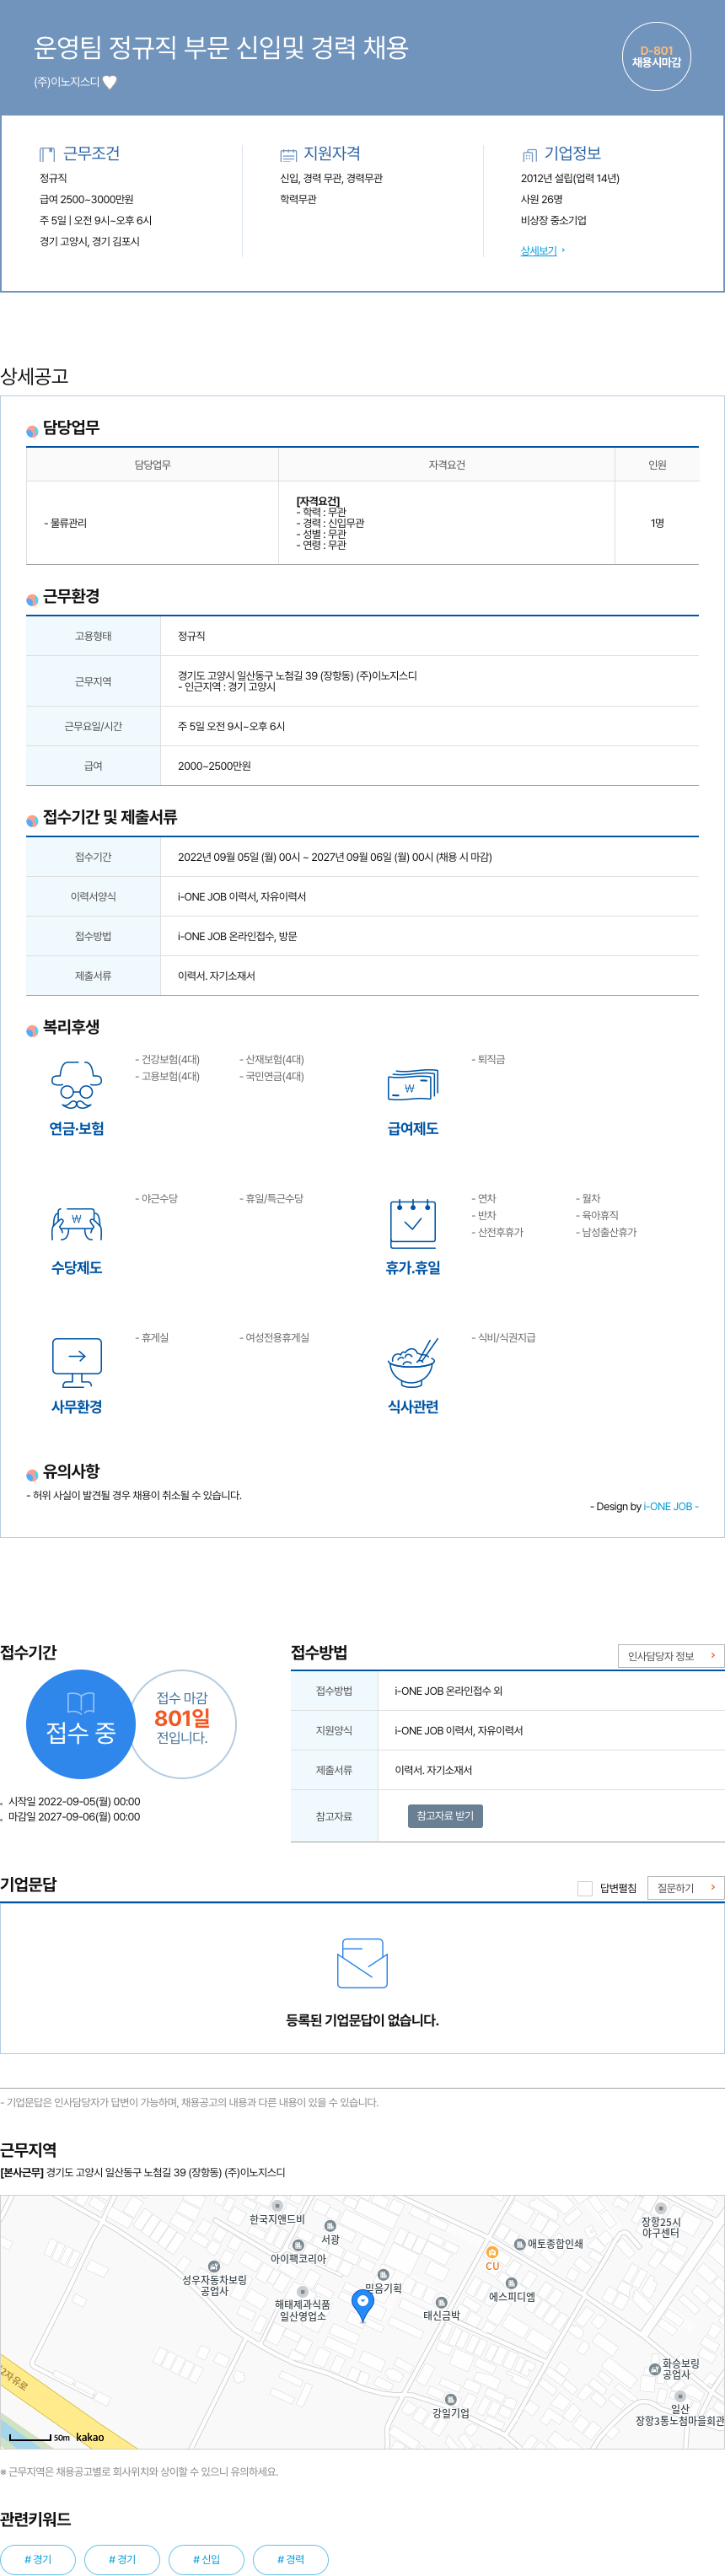Click the '급여 2500~3000만원' text
This screenshot has height=2576, width=725.
(x=86, y=199)
